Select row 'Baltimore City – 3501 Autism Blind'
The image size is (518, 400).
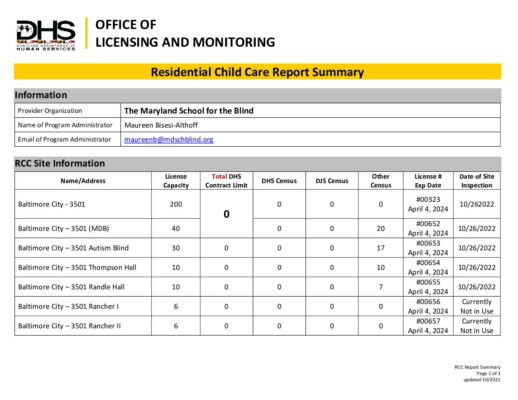[x=257, y=248]
